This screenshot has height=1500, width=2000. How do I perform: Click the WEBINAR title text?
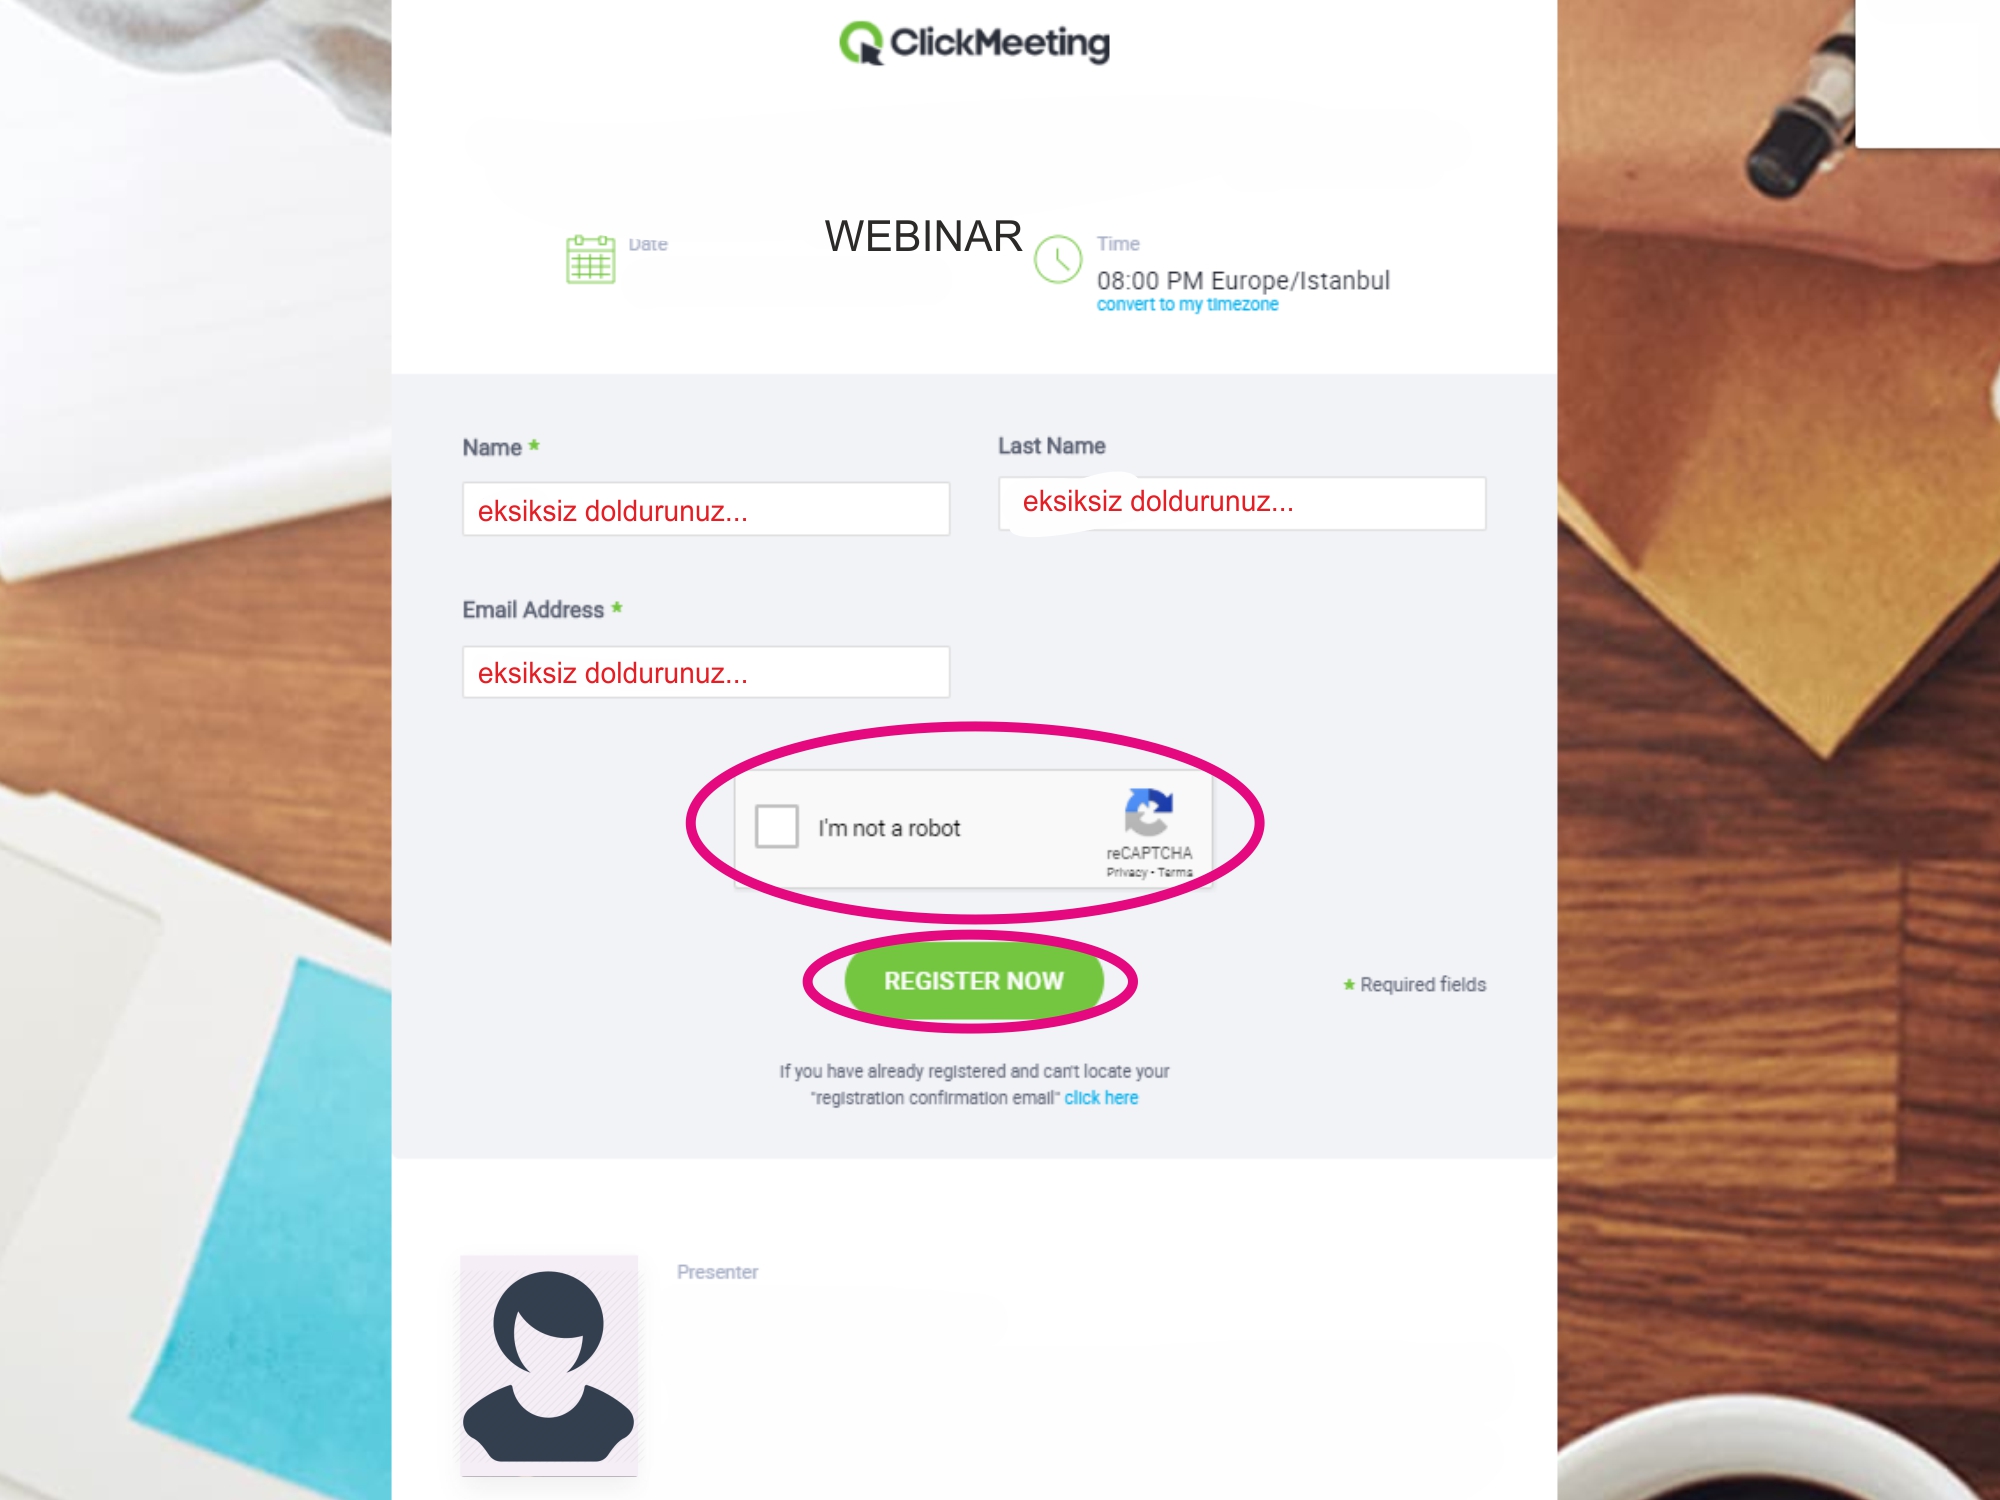coord(923,237)
